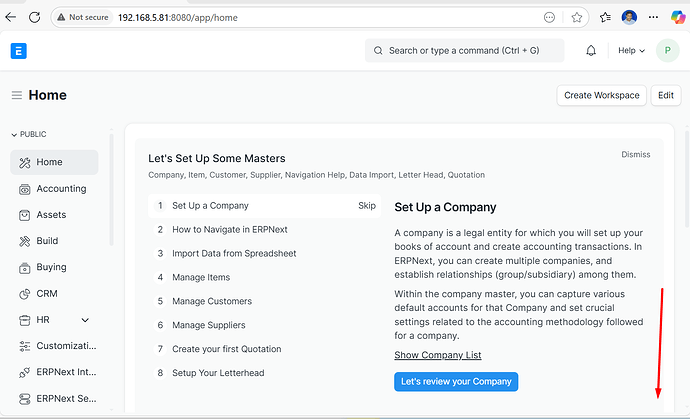Open the browser three-dot settings menu
690x419 pixels.
click(653, 17)
